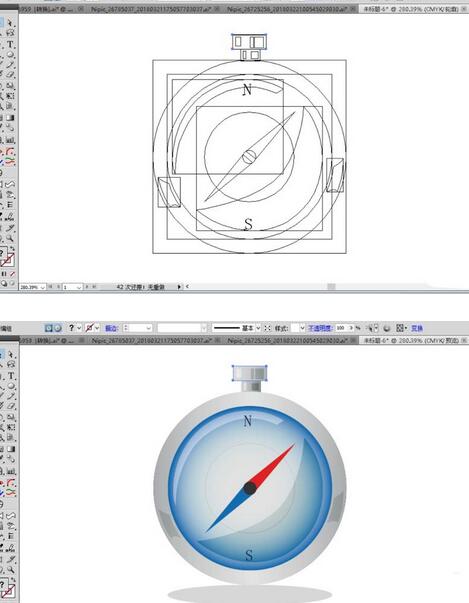The height and width of the screenshot is (603, 469).
Task: Click the stroke color swatch in control bar
Action: point(90,328)
